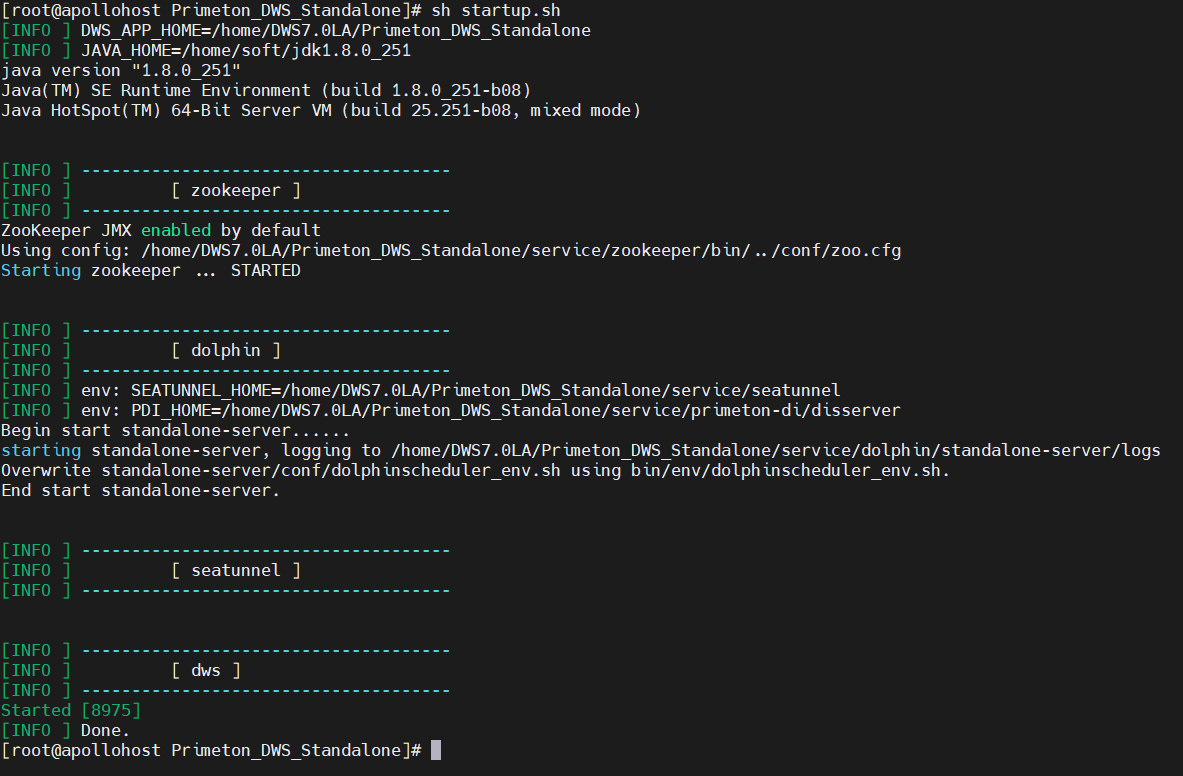Click the java version "1.8.0_251" line

pyautogui.click(x=121, y=70)
